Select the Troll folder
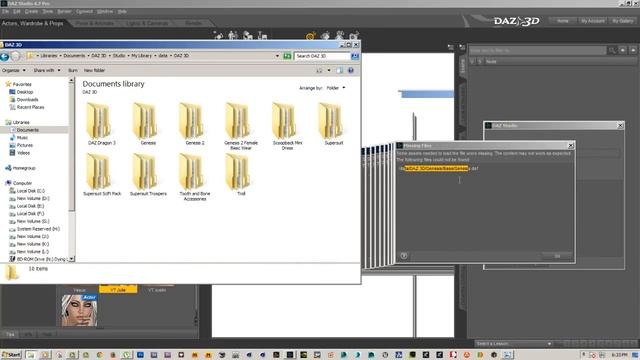 [x=241, y=175]
